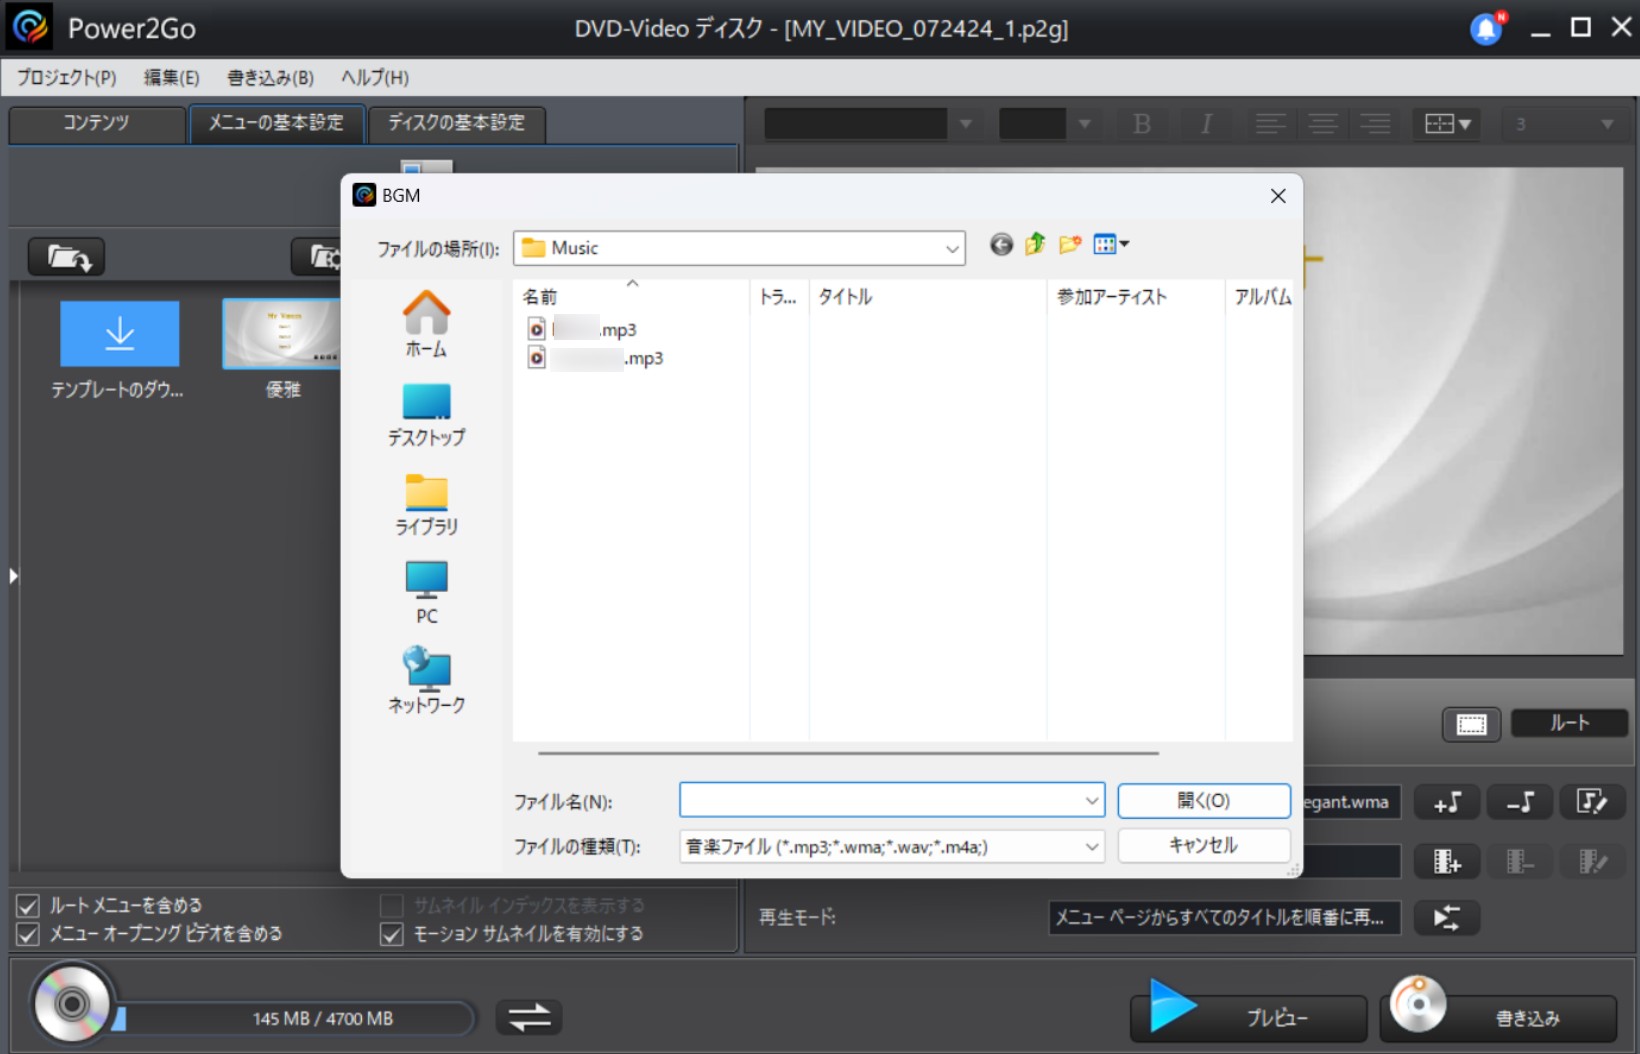This screenshot has width=1640, height=1054.
Task: Open the PC location
Action: [x=426, y=593]
